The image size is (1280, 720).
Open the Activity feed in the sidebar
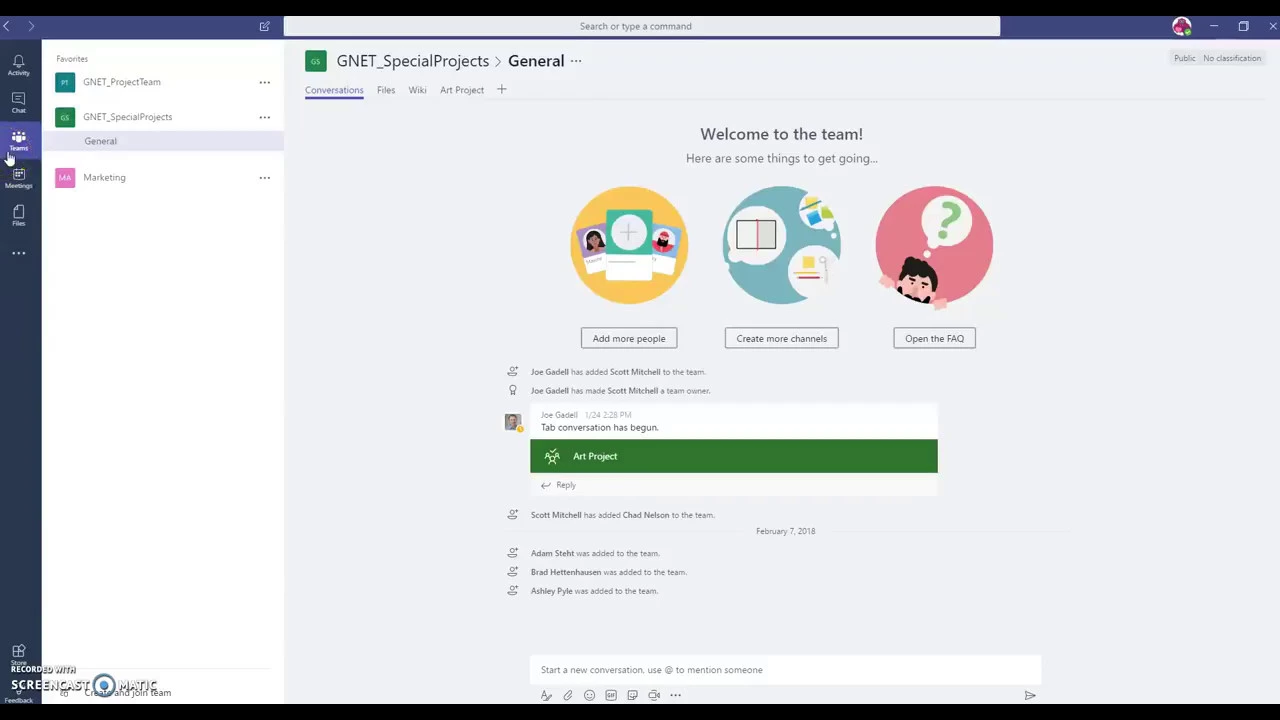18,65
